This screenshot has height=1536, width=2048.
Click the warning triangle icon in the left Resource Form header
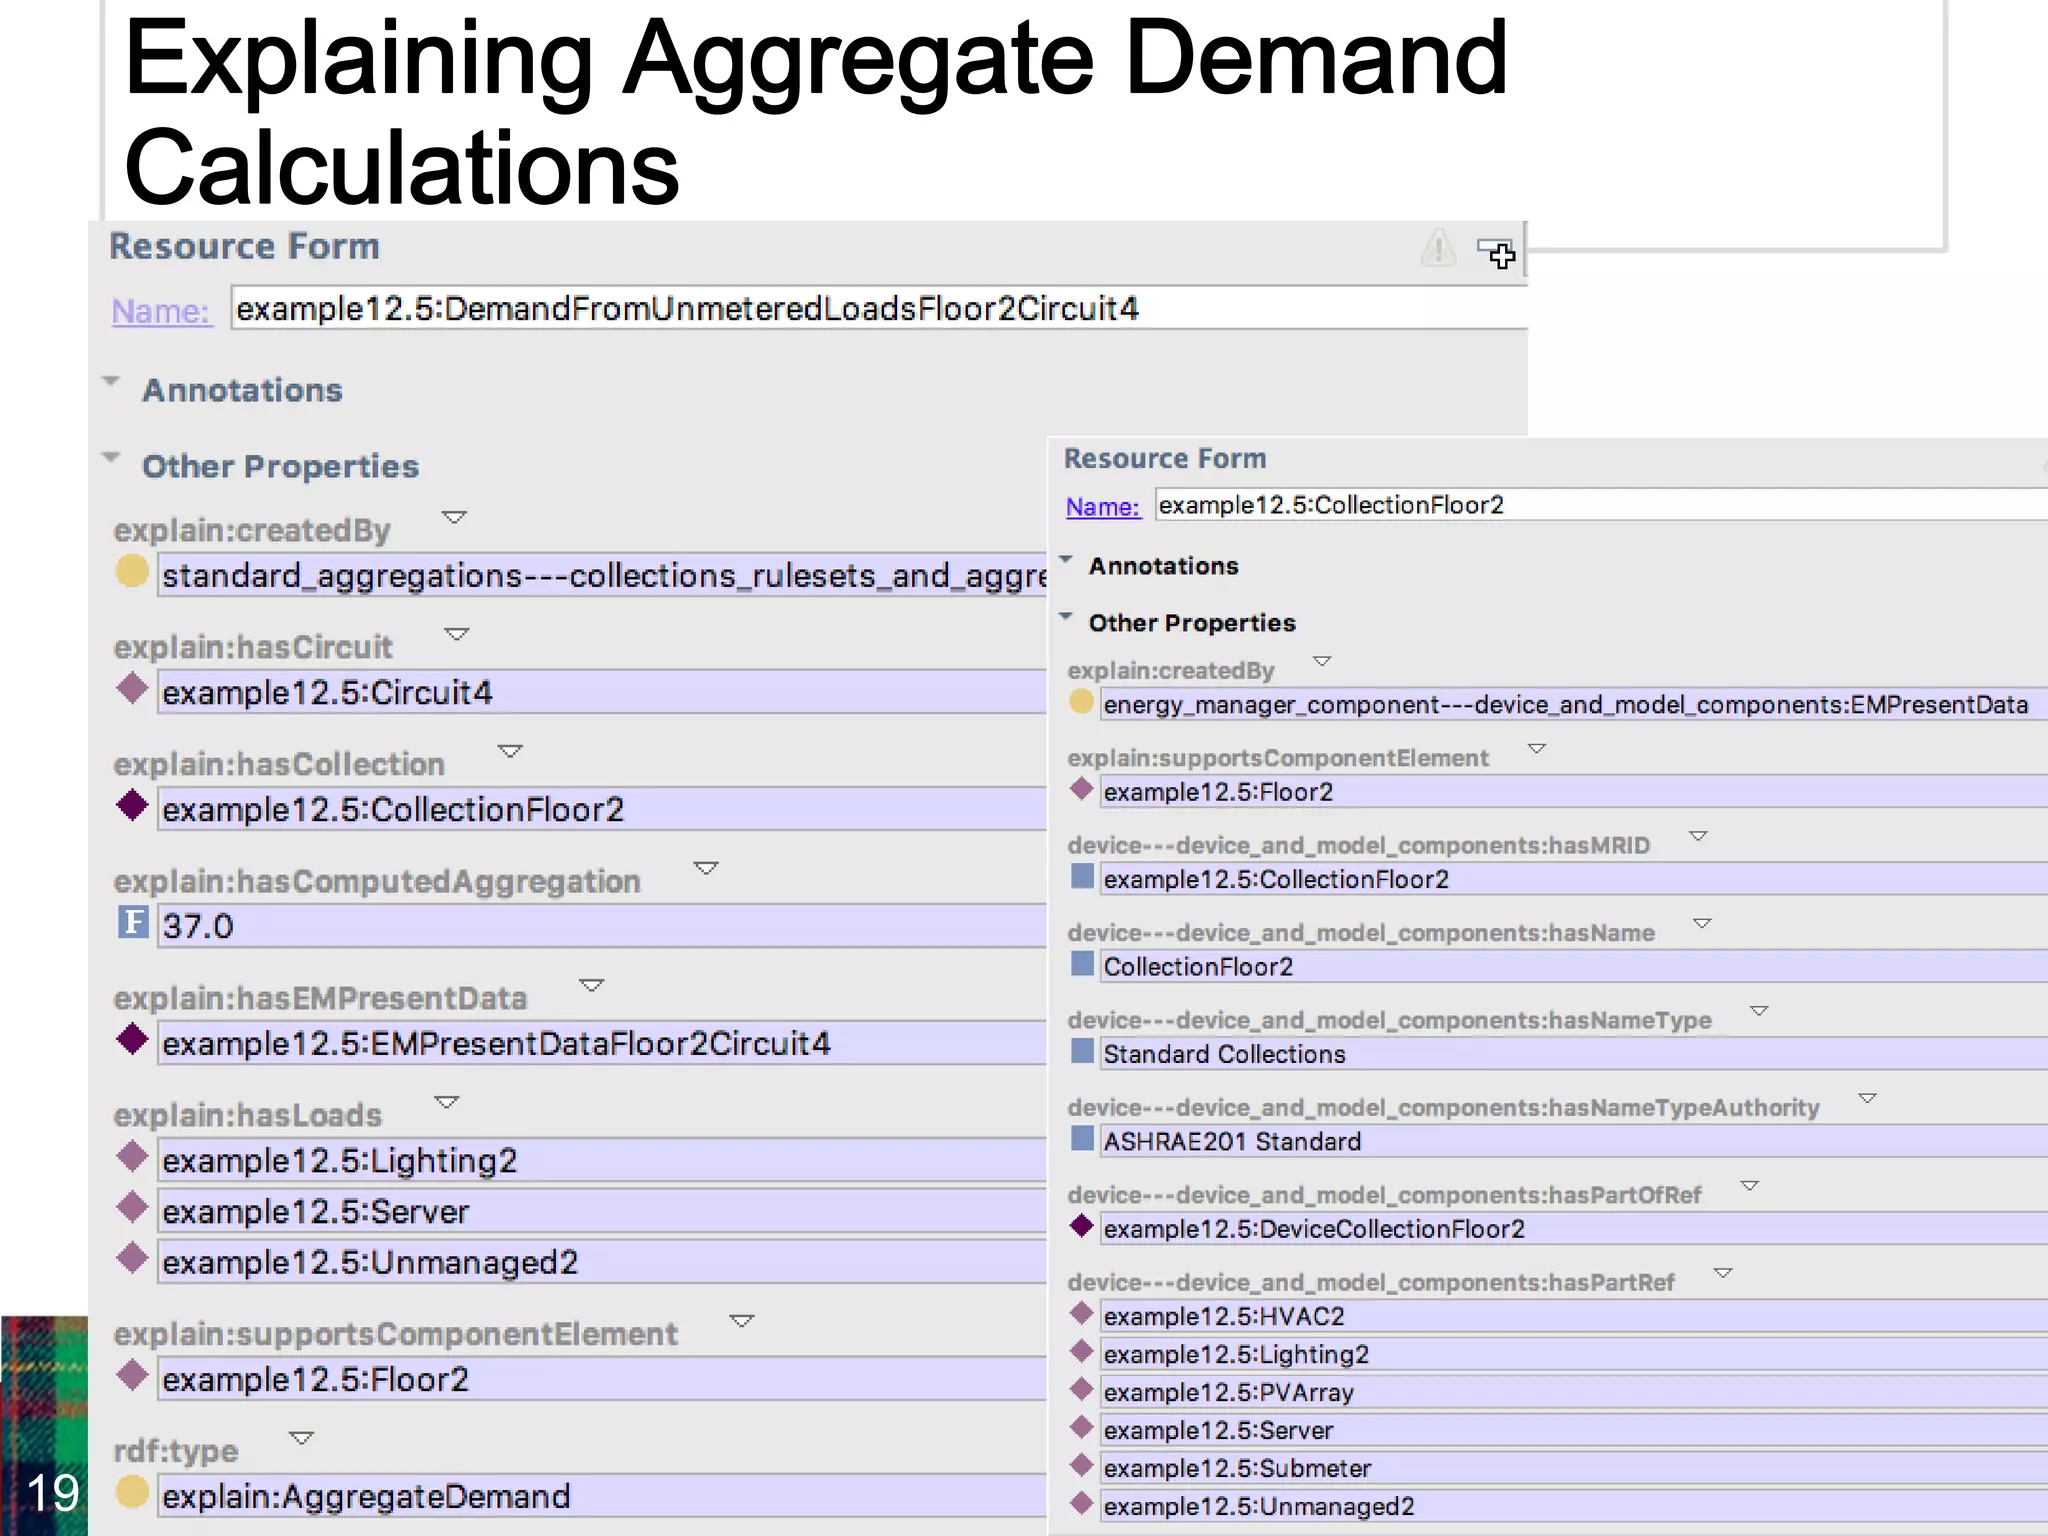(1438, 247)
